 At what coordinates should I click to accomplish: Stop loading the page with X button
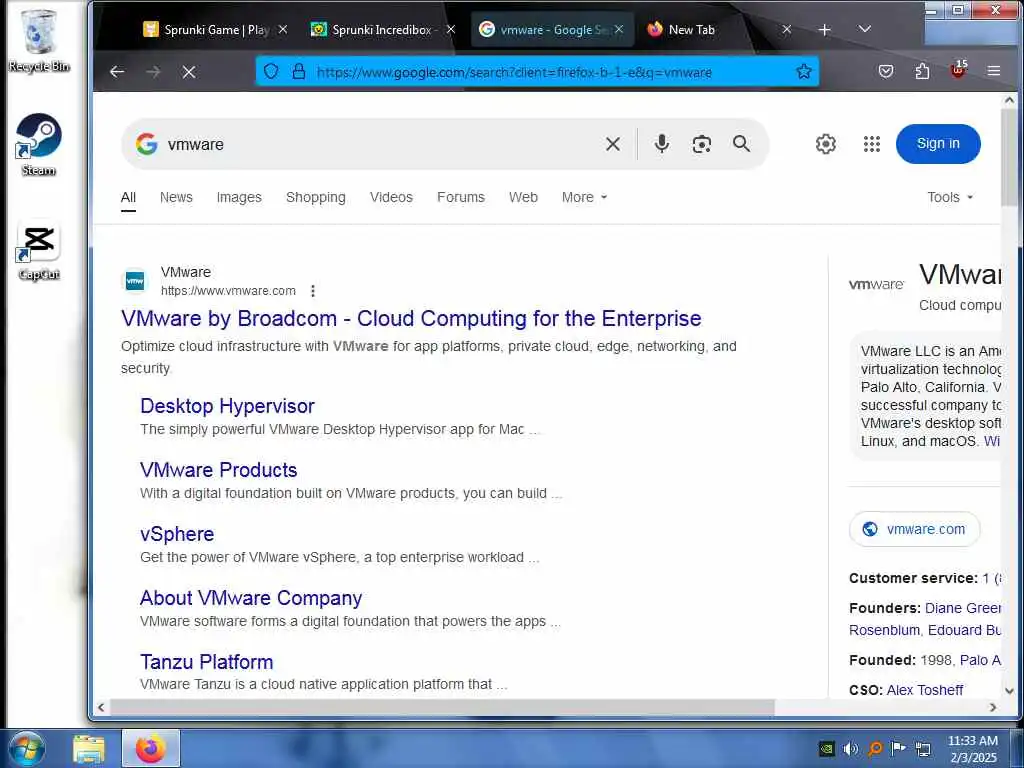click(x=189, y=72)
